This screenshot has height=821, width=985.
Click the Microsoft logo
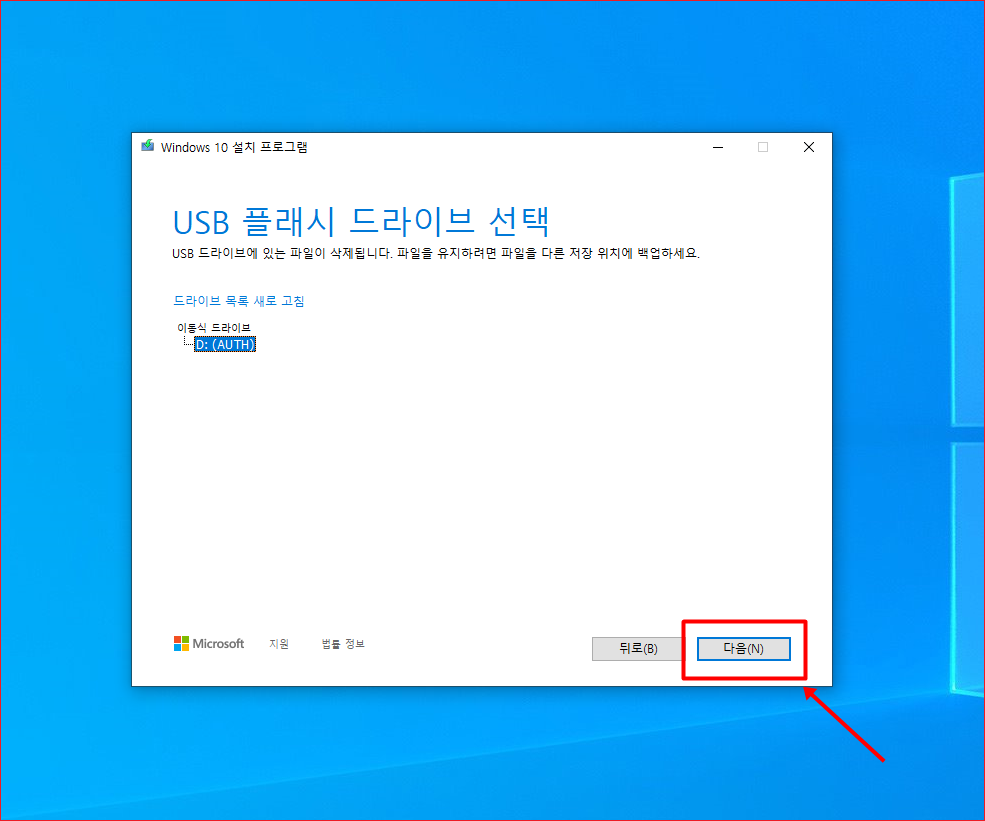209,644
